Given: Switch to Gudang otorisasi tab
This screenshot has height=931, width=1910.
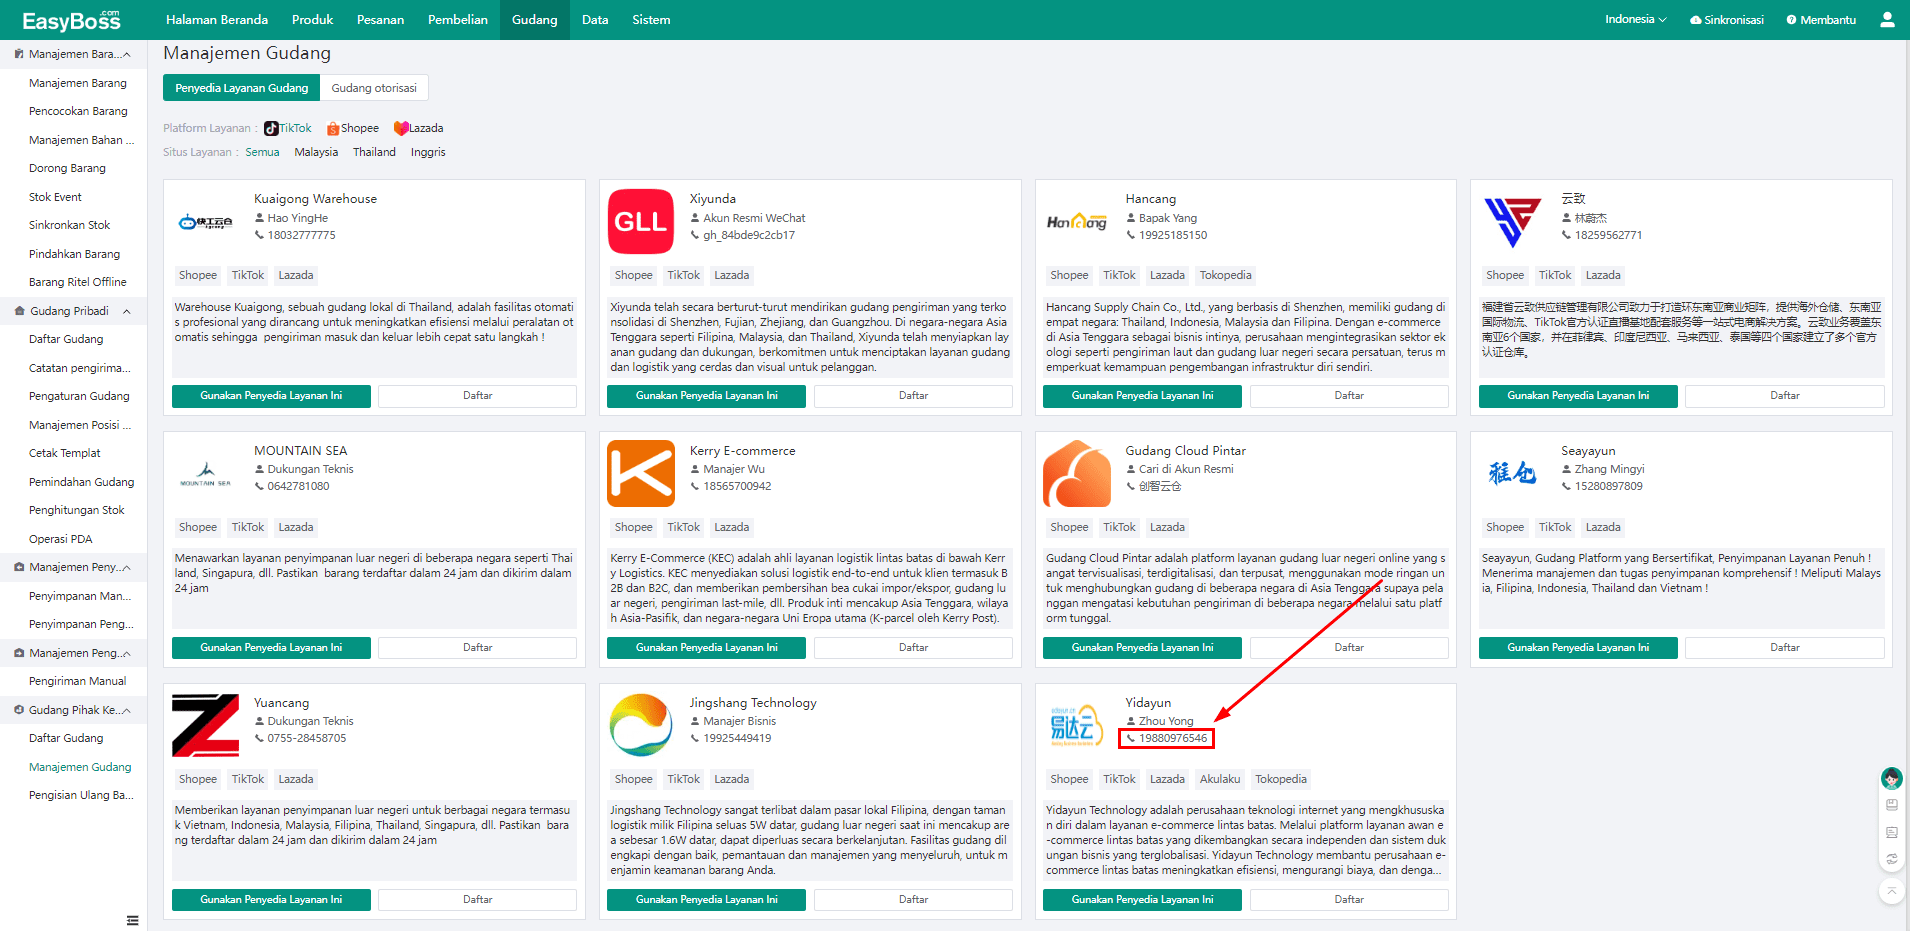Looking at the screenshot, I should pos(374,88).
